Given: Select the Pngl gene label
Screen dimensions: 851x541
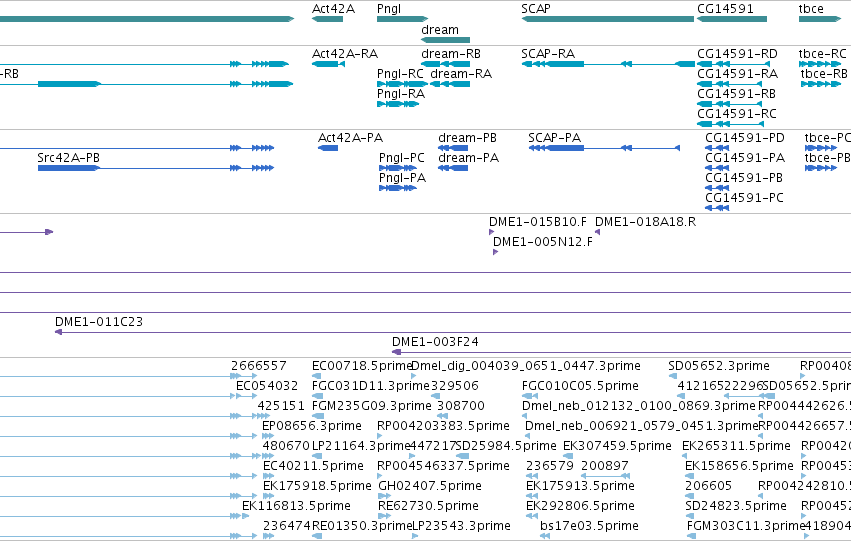Looking at the screenshot, I should [389, 9].
